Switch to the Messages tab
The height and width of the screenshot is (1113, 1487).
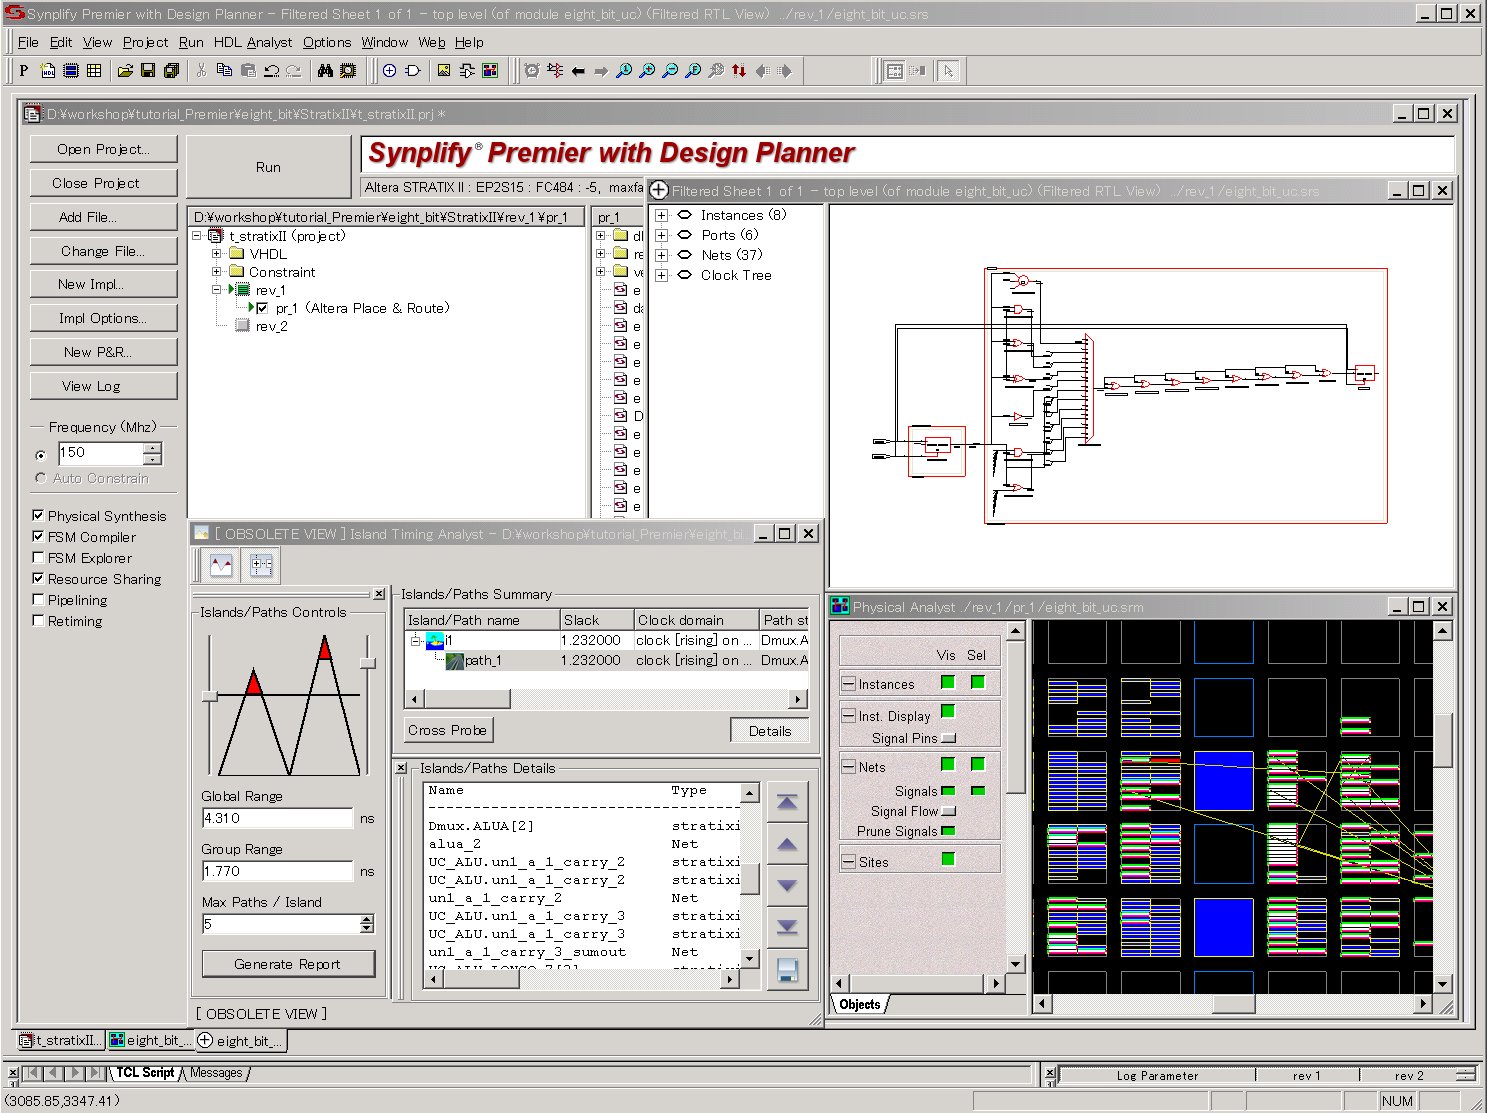point(216,1073)
